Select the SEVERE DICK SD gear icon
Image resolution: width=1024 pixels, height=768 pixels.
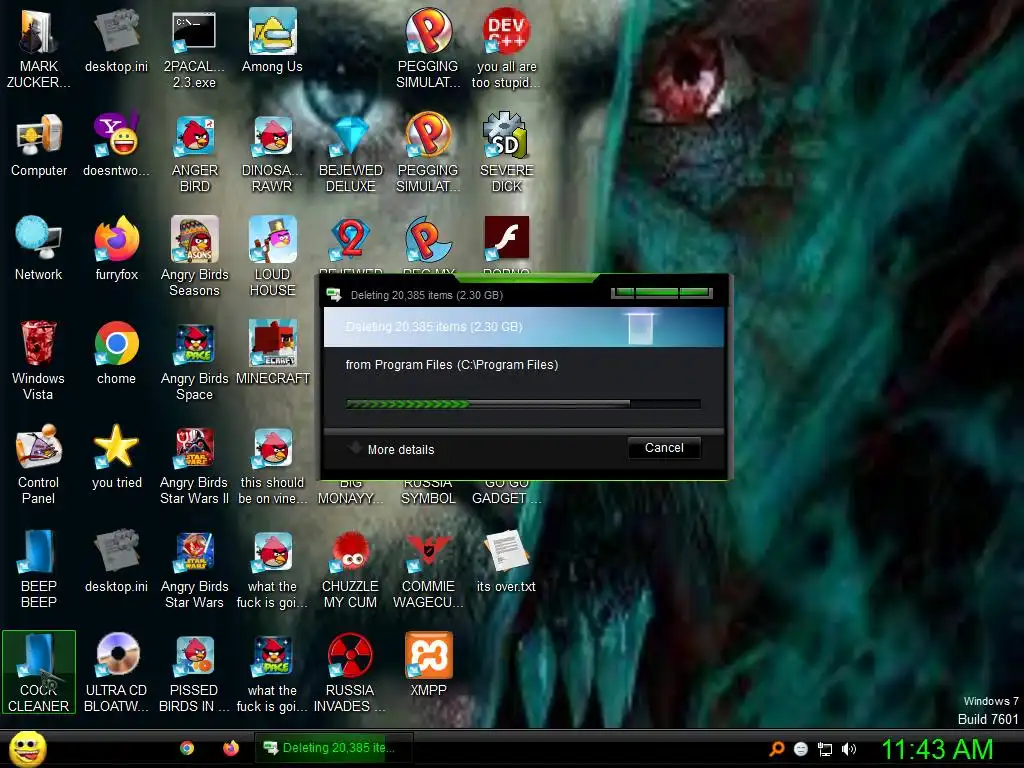click(x=506, y=154)
